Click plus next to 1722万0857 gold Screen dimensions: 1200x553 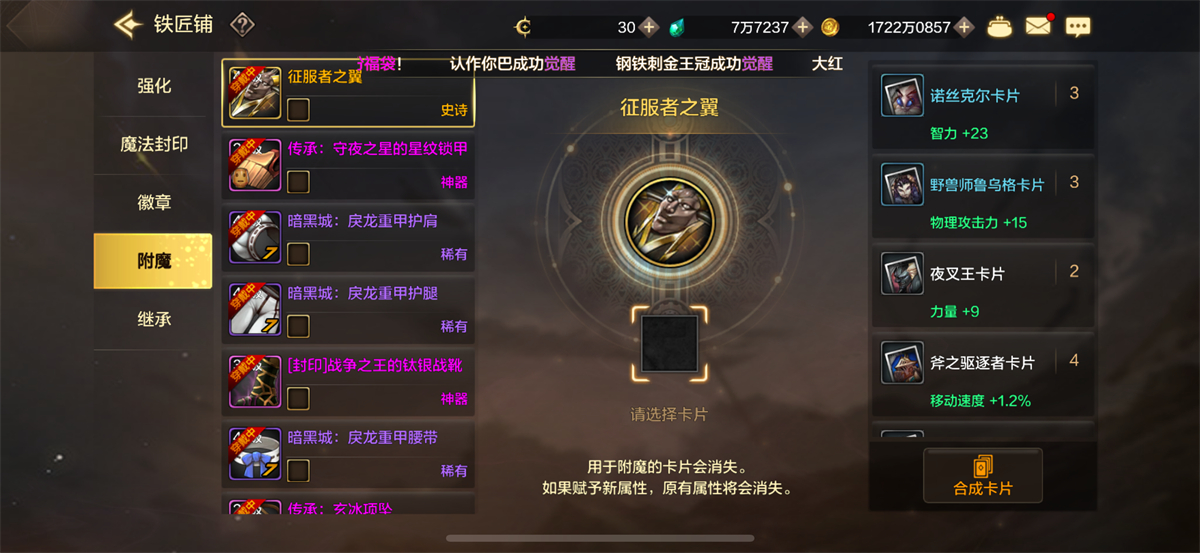[x=964, y=27]
